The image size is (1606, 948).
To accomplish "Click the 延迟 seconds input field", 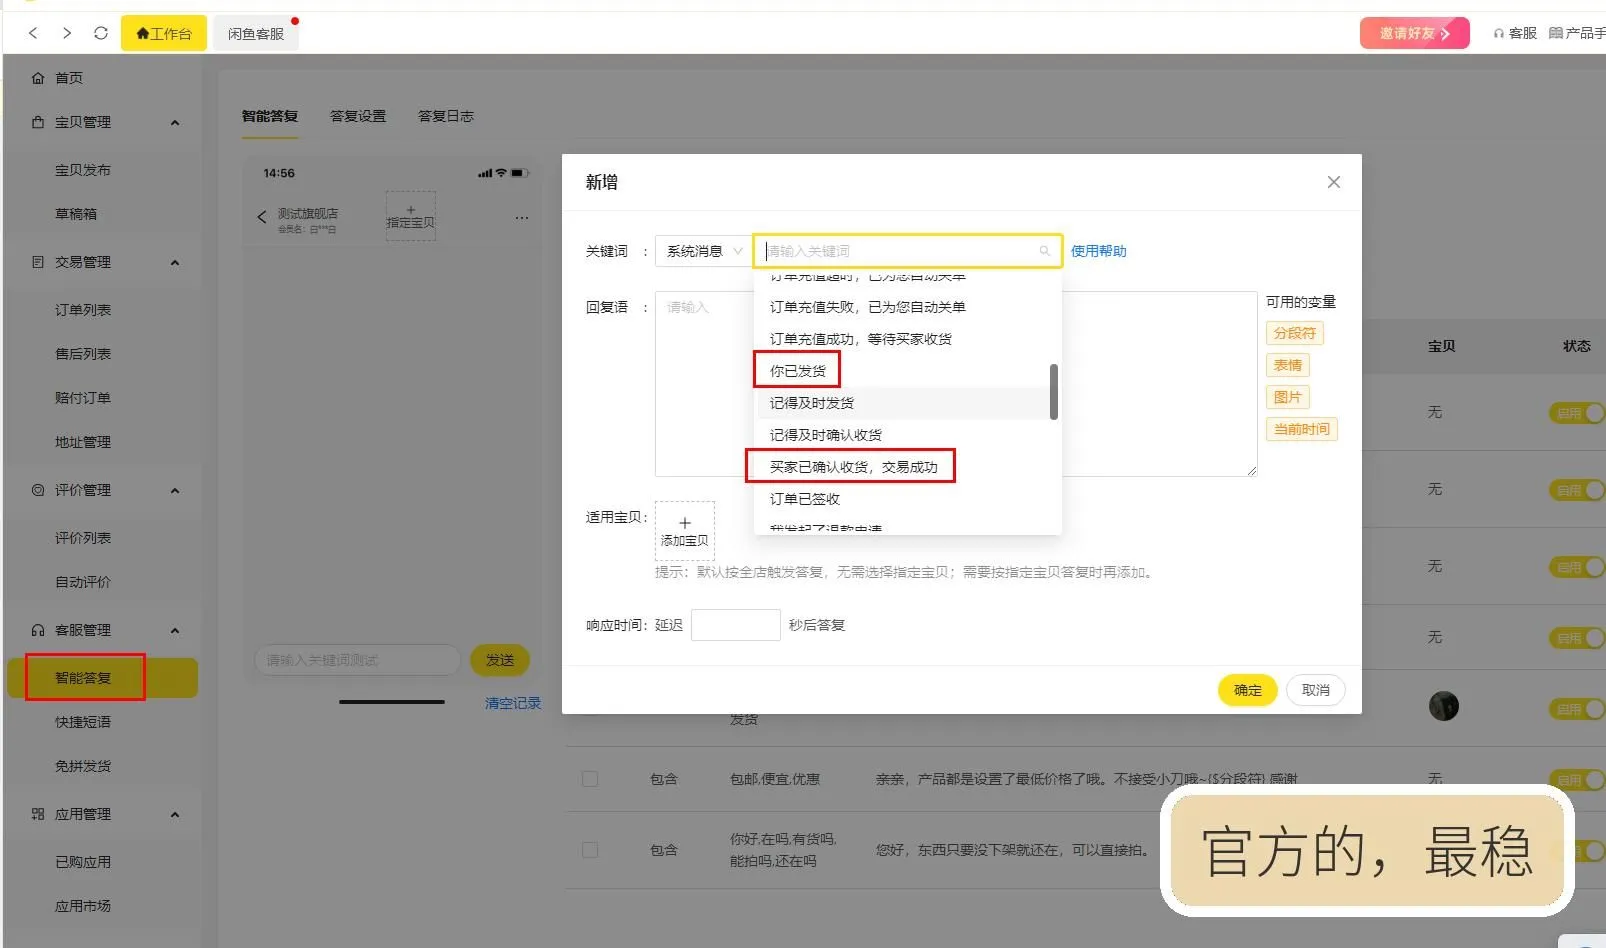I will pos(736,625).
